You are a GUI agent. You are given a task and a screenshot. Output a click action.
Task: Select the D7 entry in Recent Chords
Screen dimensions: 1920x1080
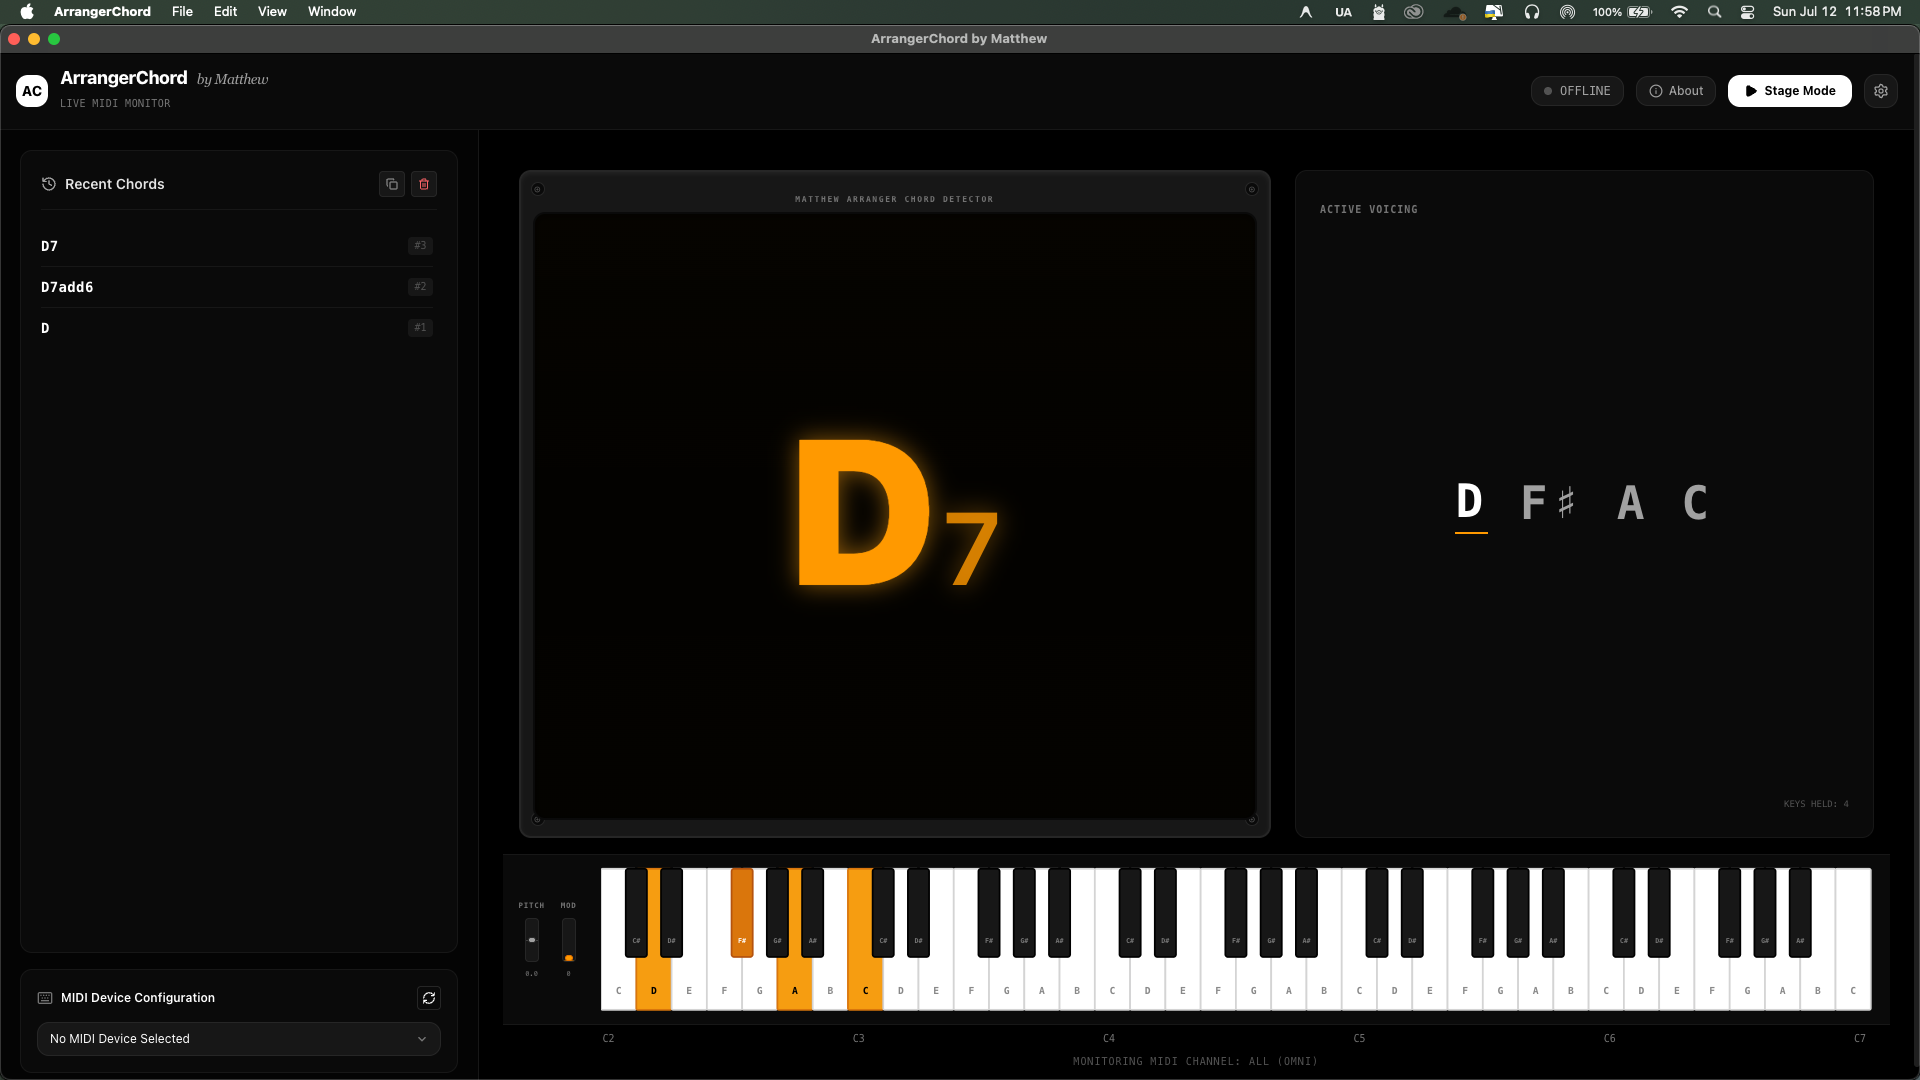(x=237, y=246)
